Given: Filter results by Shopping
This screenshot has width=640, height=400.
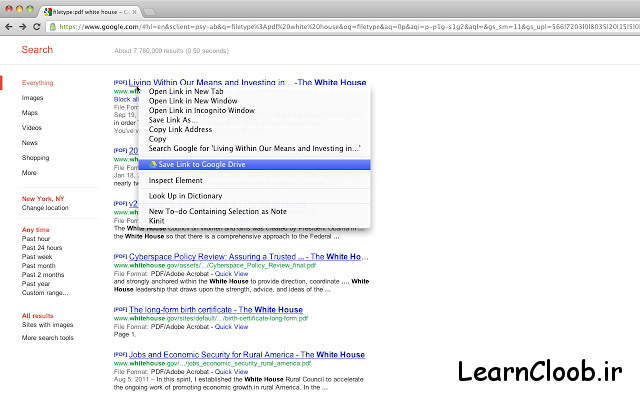Looking at the screenshot, I should tap(36, 158).
